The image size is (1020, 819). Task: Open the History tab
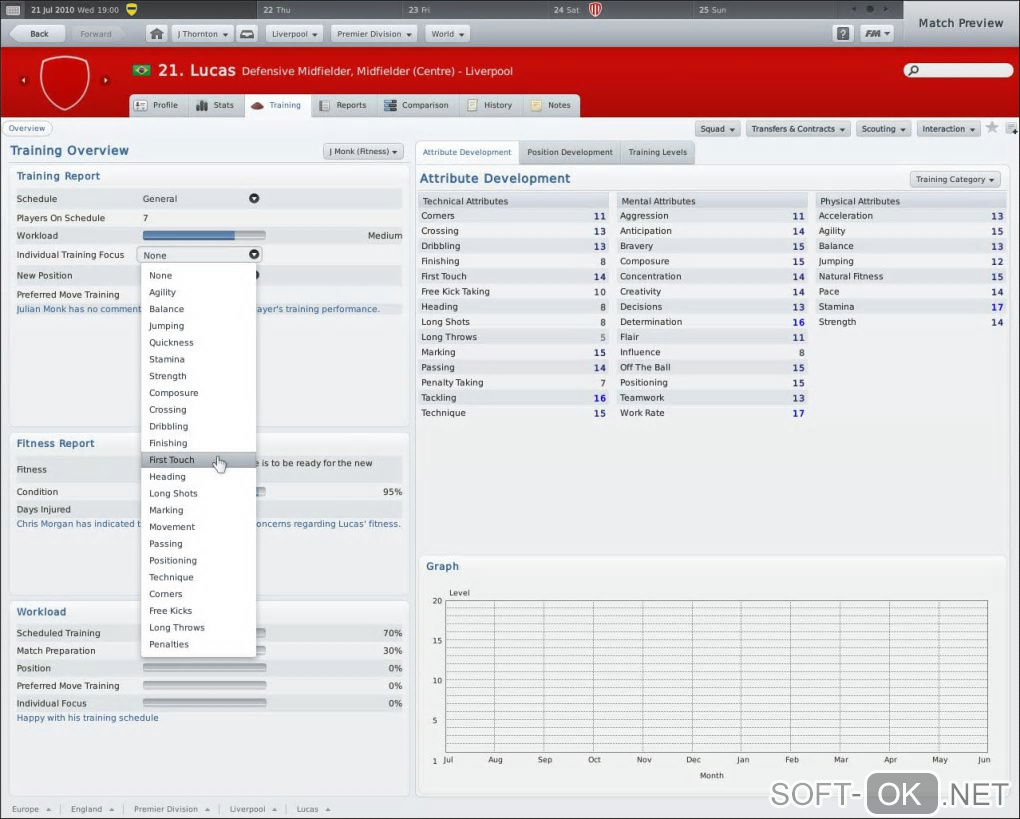tap(490, 105)
